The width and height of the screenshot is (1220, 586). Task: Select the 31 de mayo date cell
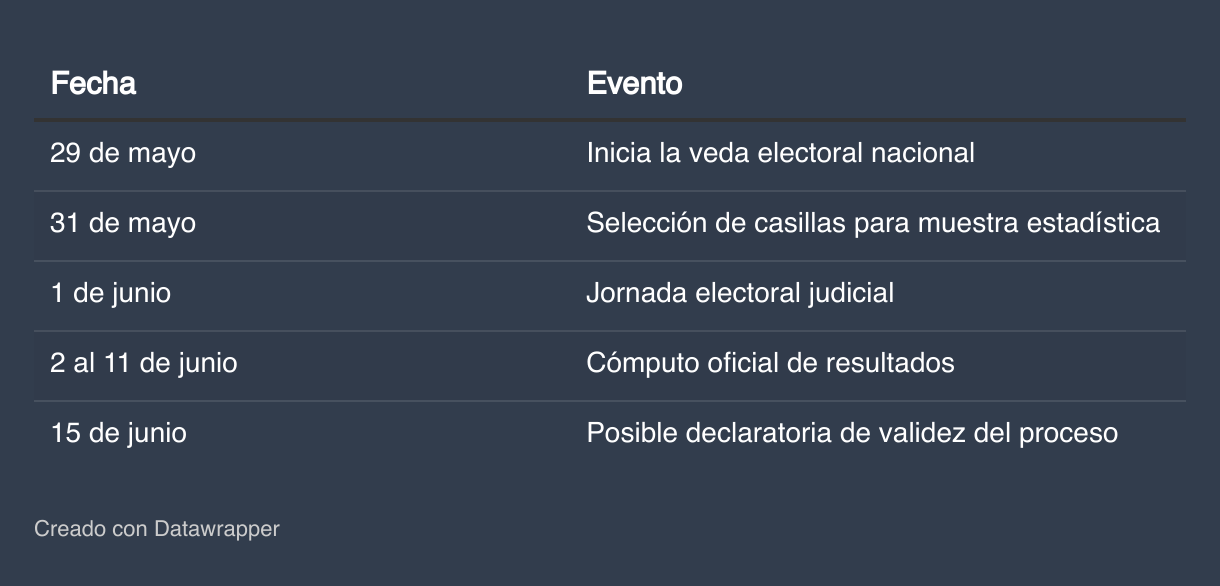coord(123,223)
